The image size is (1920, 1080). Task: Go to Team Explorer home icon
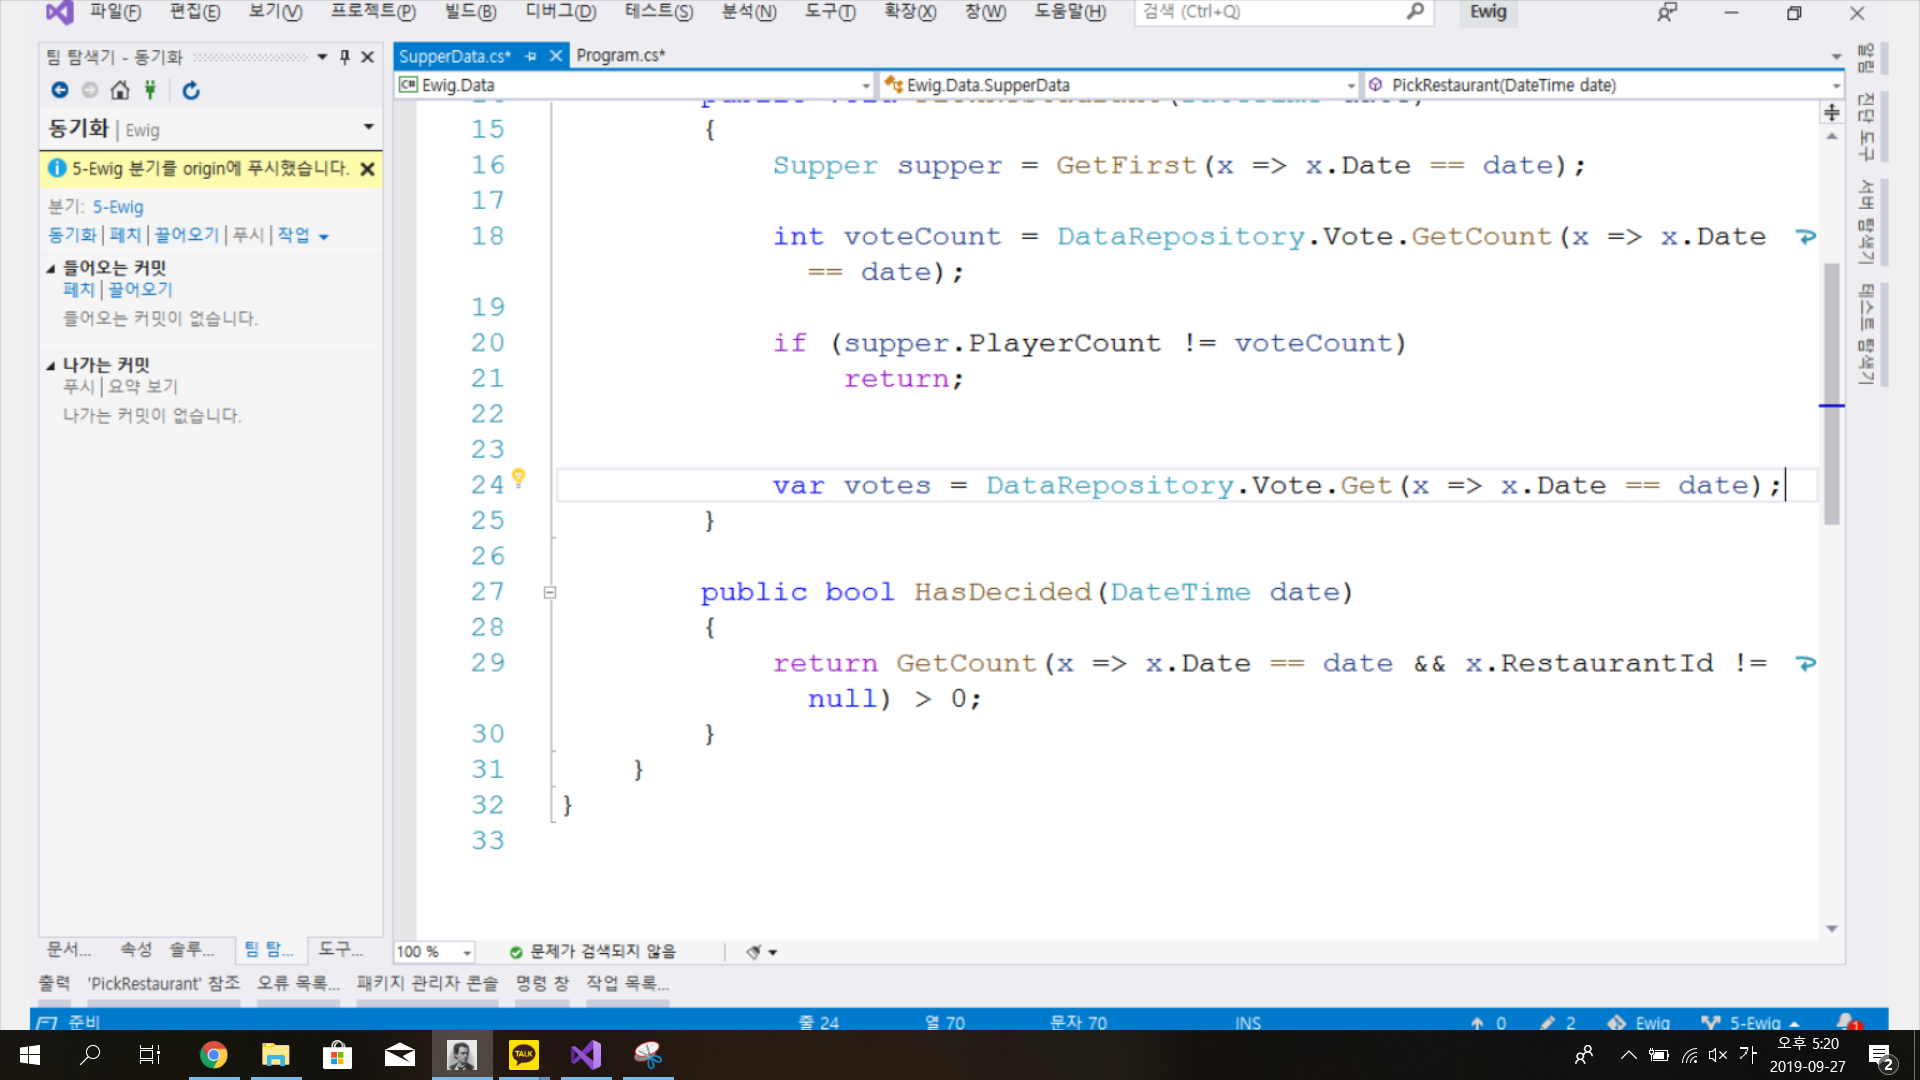(120, 90)
